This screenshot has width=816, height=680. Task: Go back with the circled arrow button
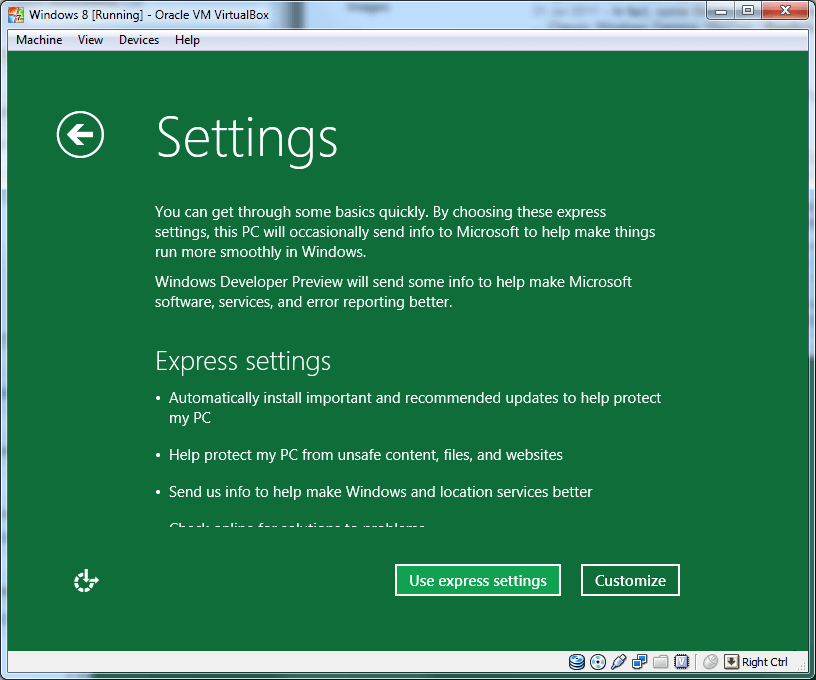coord(80,135)
